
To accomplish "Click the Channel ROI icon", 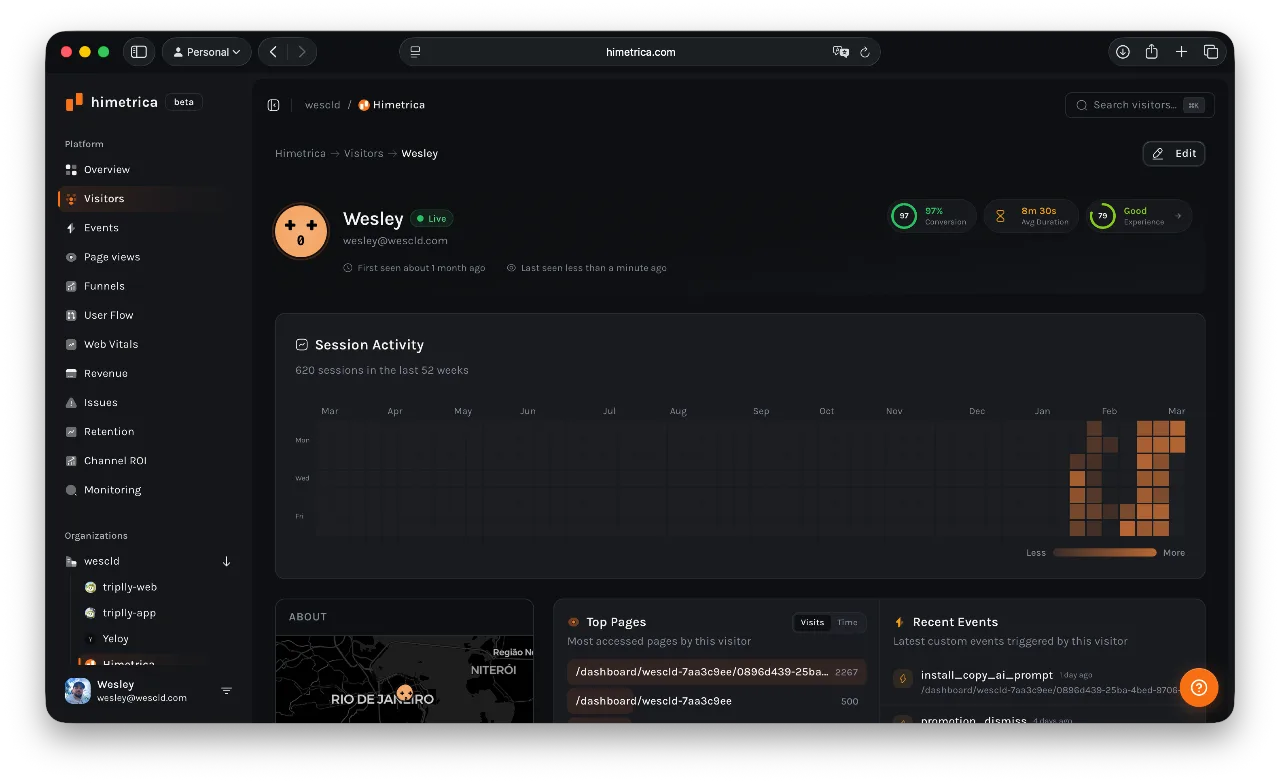I will [71, 460].
